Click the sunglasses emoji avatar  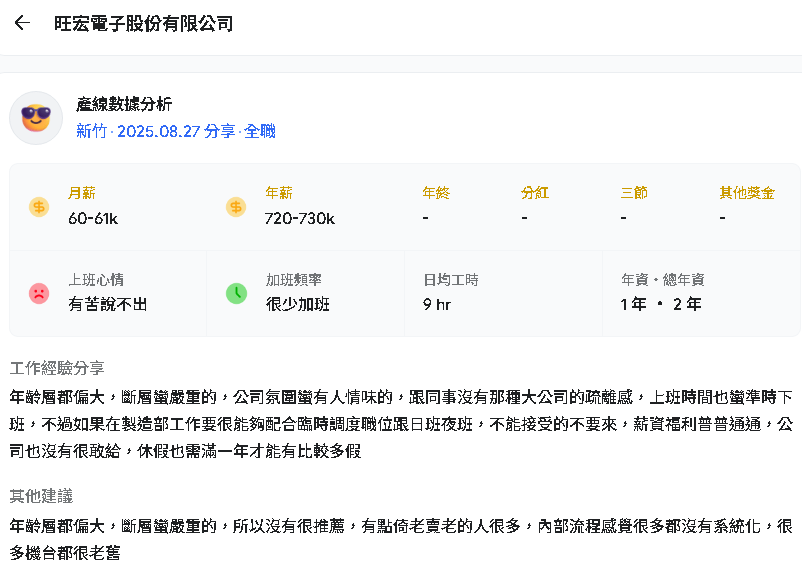[36, 118]
